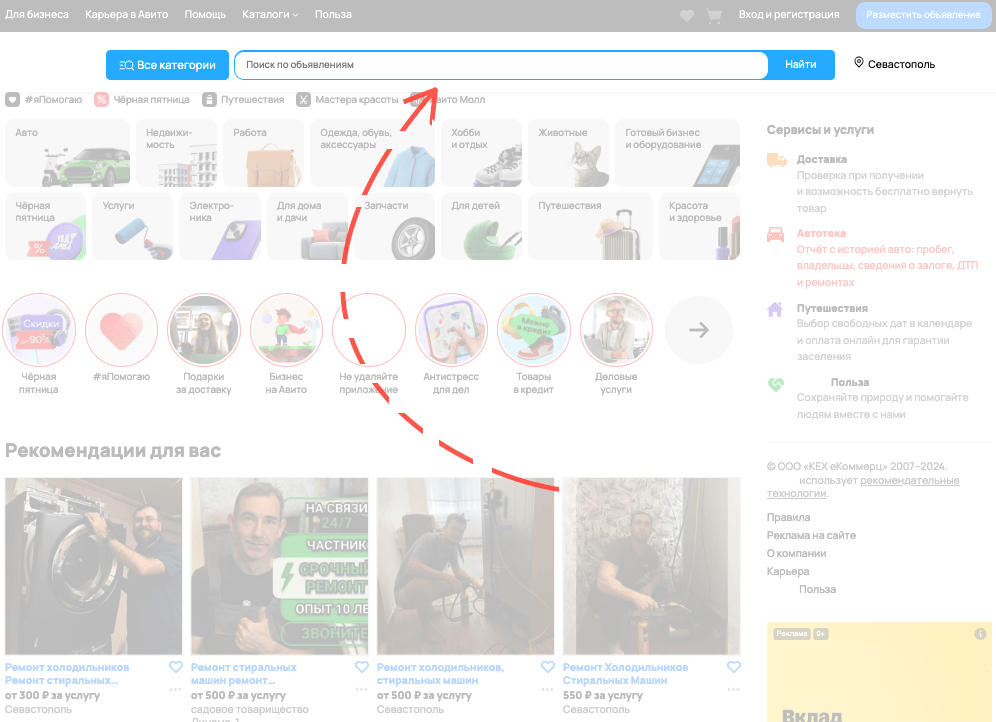
Task: Click the Найти search button
Action: (800, 65)
